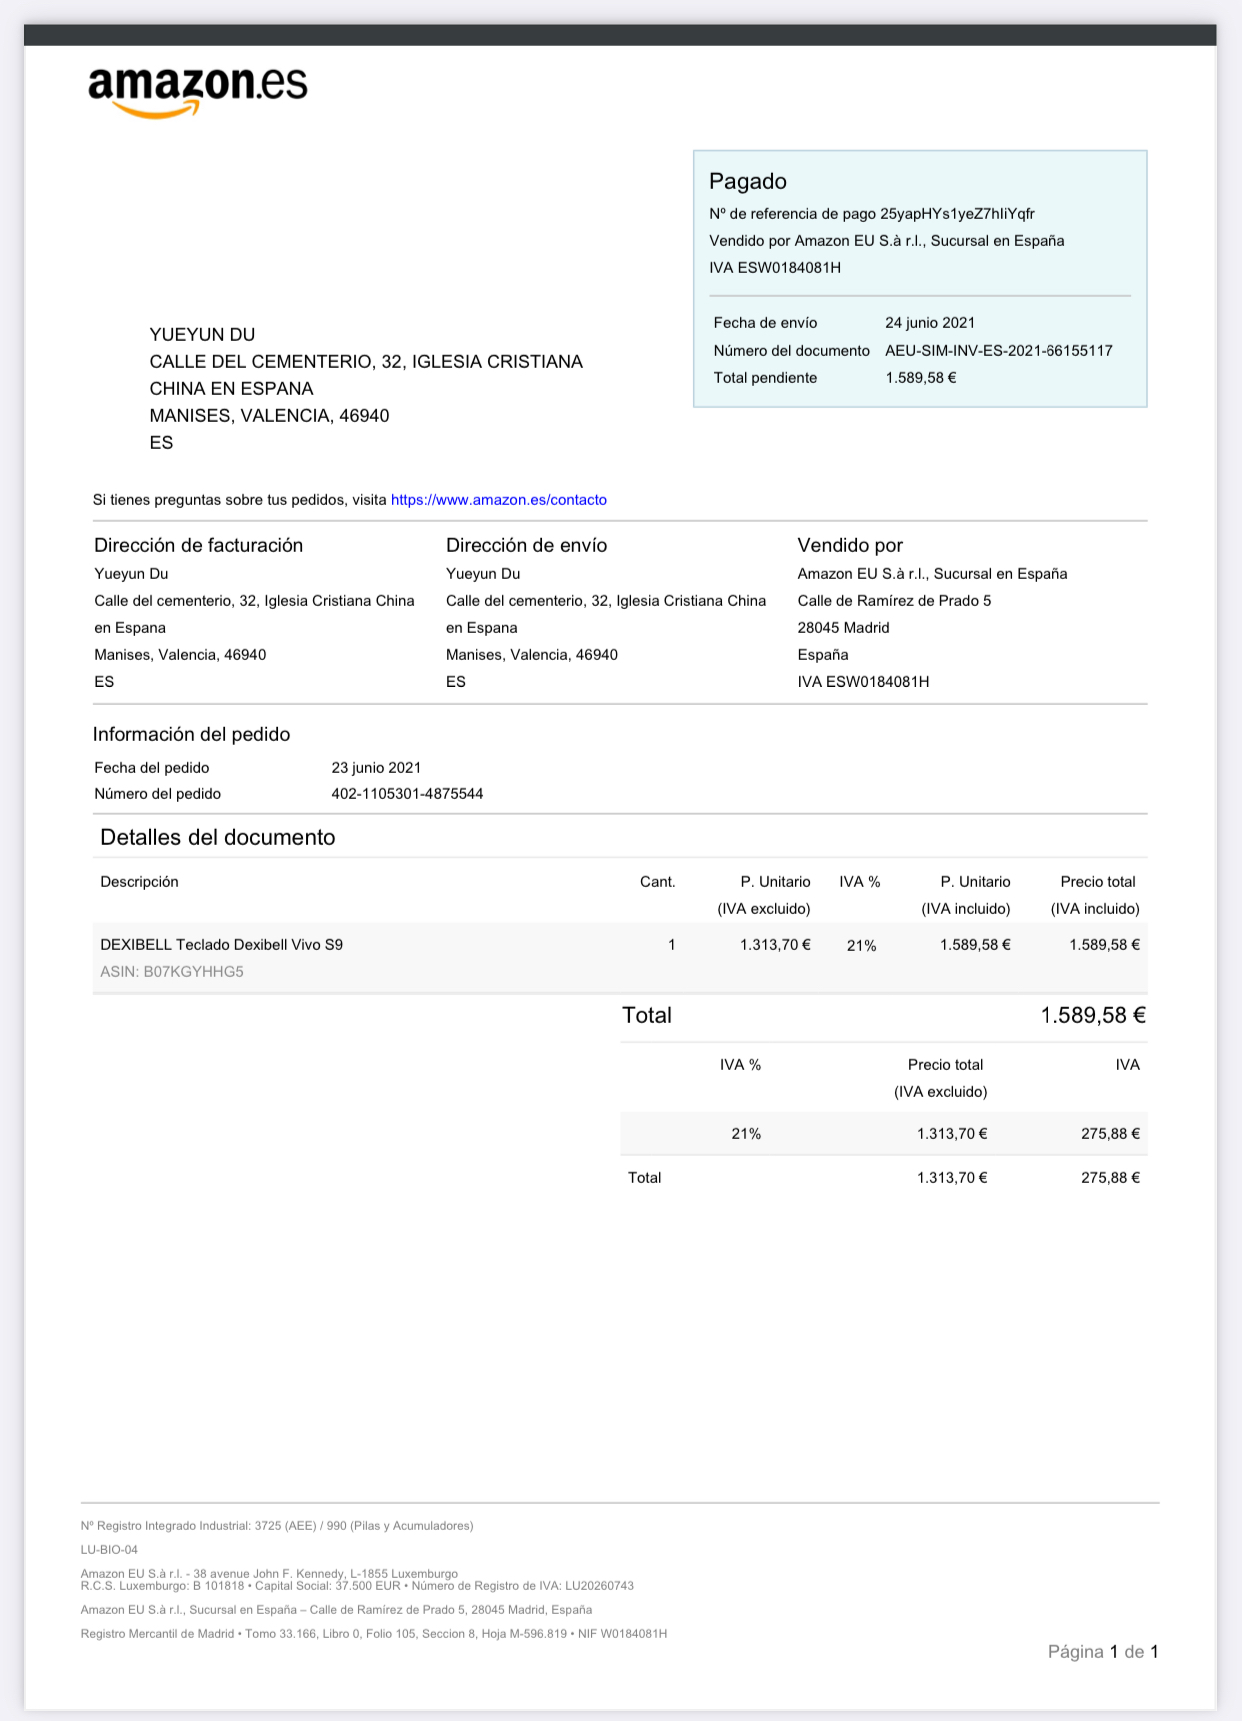This screenshot has height=1721, width=1242.
Task: Select order number 402-1105301-4875544
Action: tap(407, 794)
